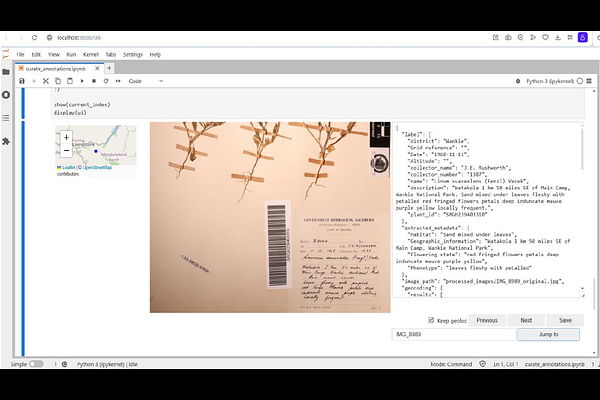600x400 pixels.
Task: Click the Jump to button
Action: click(x=548, y=334)
